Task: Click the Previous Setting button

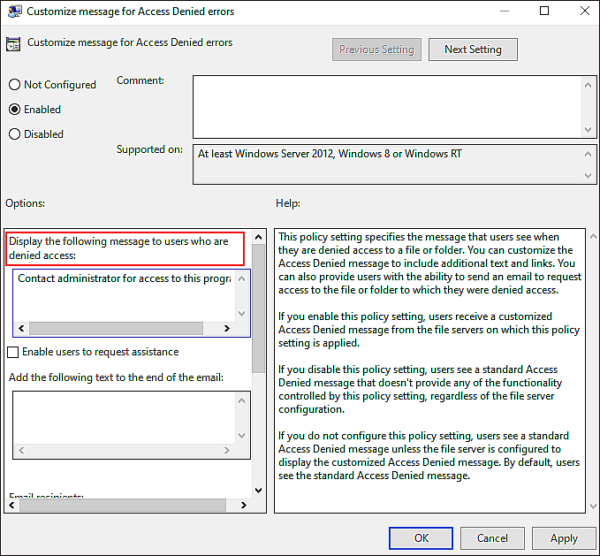Action: pyautogui.click(x=377, y=49)
